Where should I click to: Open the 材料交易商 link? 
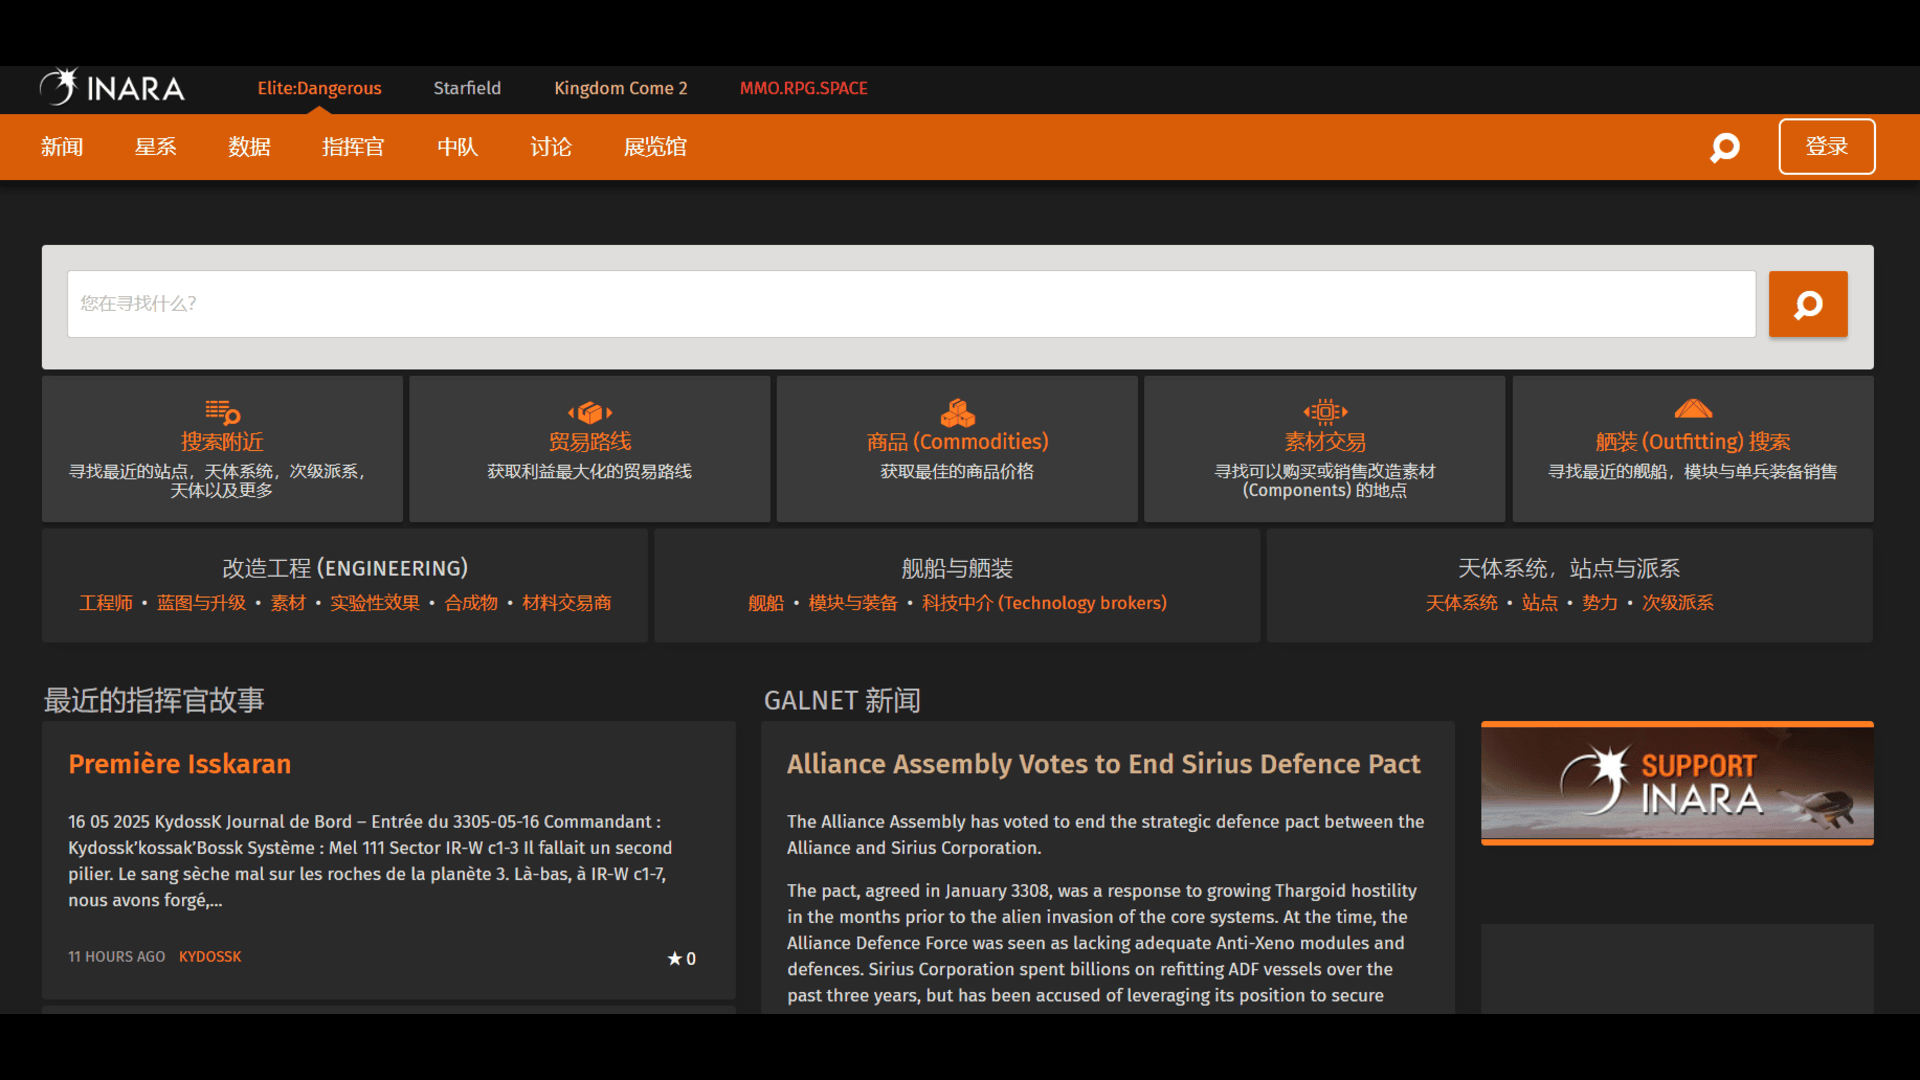click(x=567, y=603)
